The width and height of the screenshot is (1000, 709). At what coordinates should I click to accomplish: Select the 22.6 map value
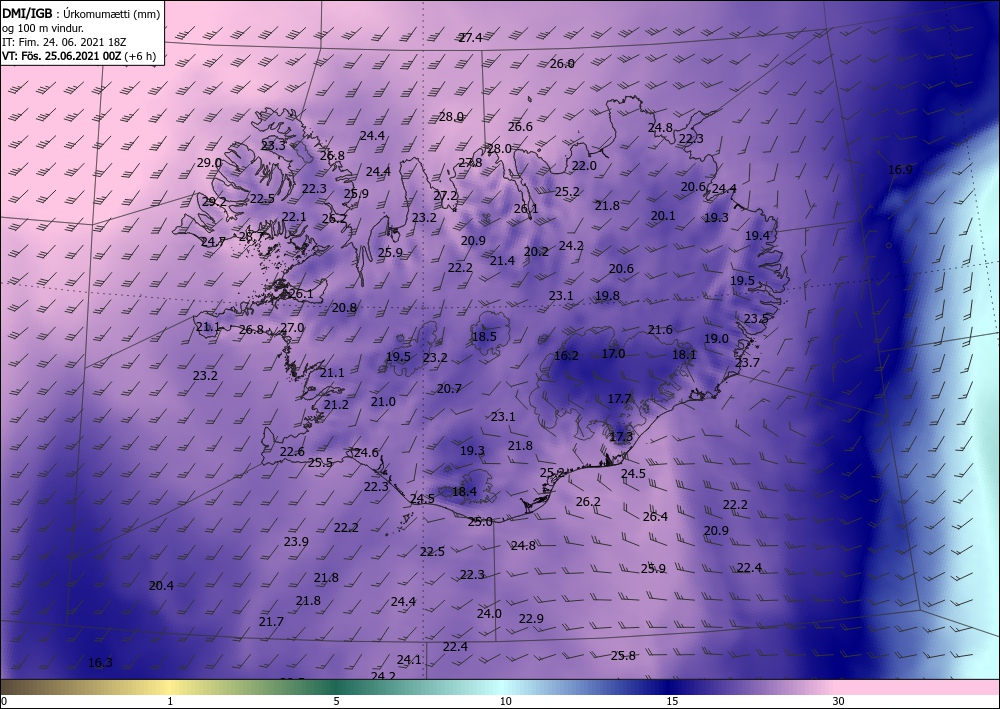pyautogui.click(x=292, y=452)
